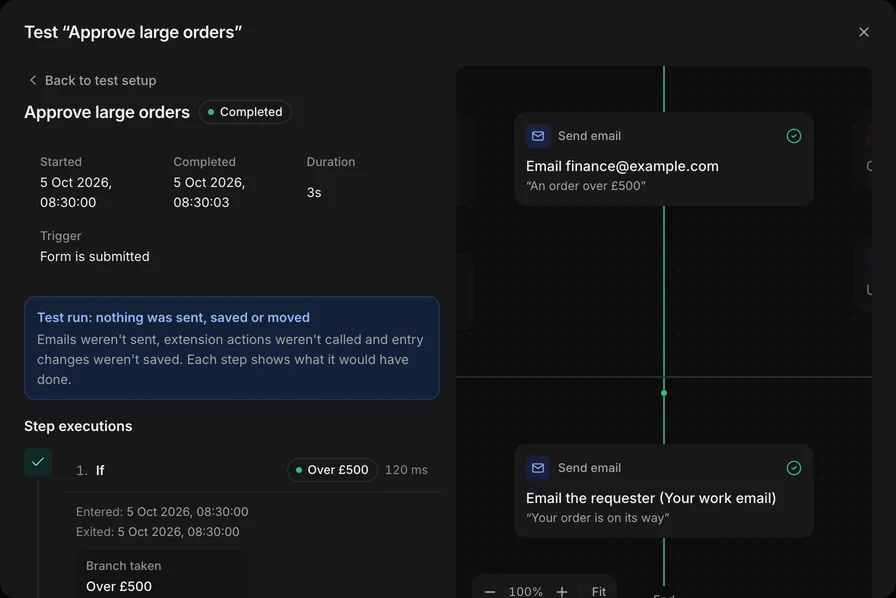Click the "Over £500" branch badge
The height and width of the screenshot is (598, 896).
[332, 470]
